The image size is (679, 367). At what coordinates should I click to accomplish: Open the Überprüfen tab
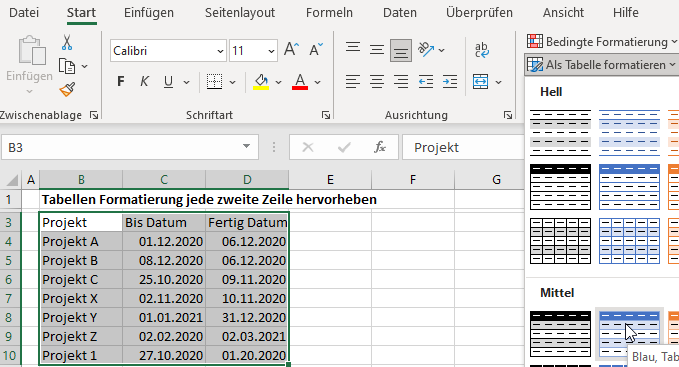pyautogui.click(x=479, y=13)
